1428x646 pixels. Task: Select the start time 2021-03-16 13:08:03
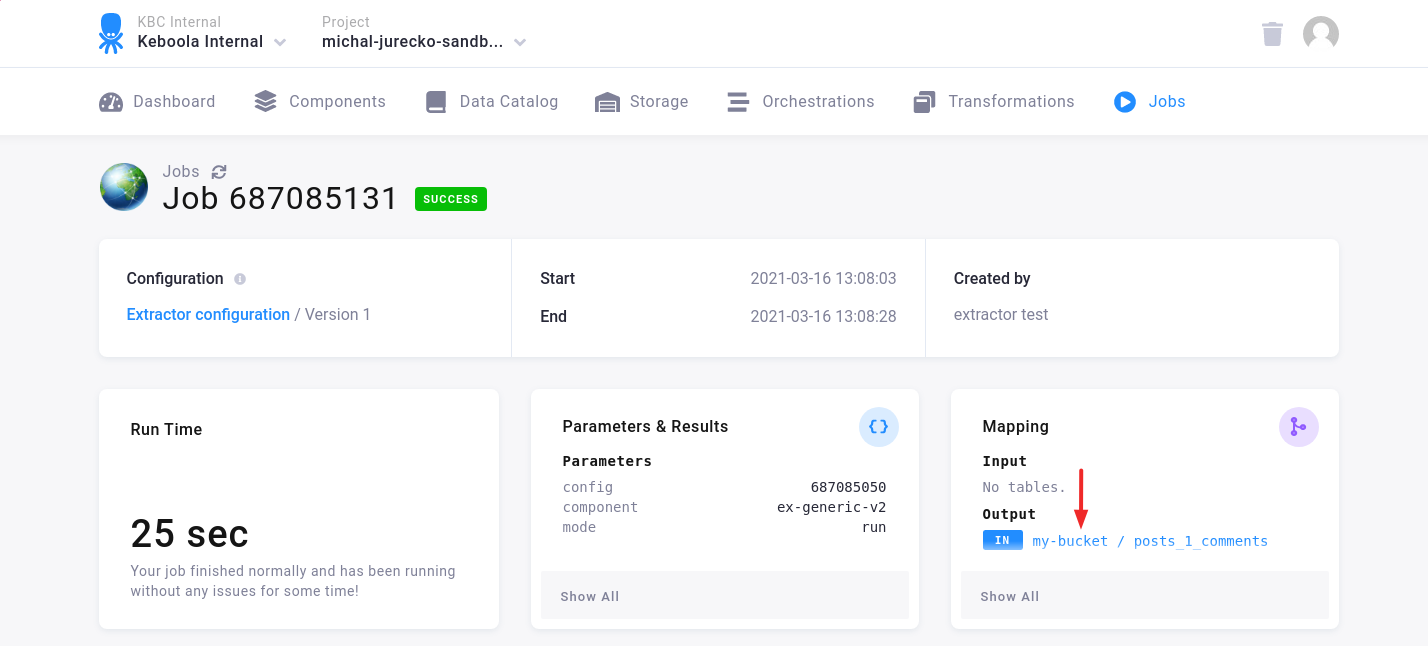tap(823, 279)
